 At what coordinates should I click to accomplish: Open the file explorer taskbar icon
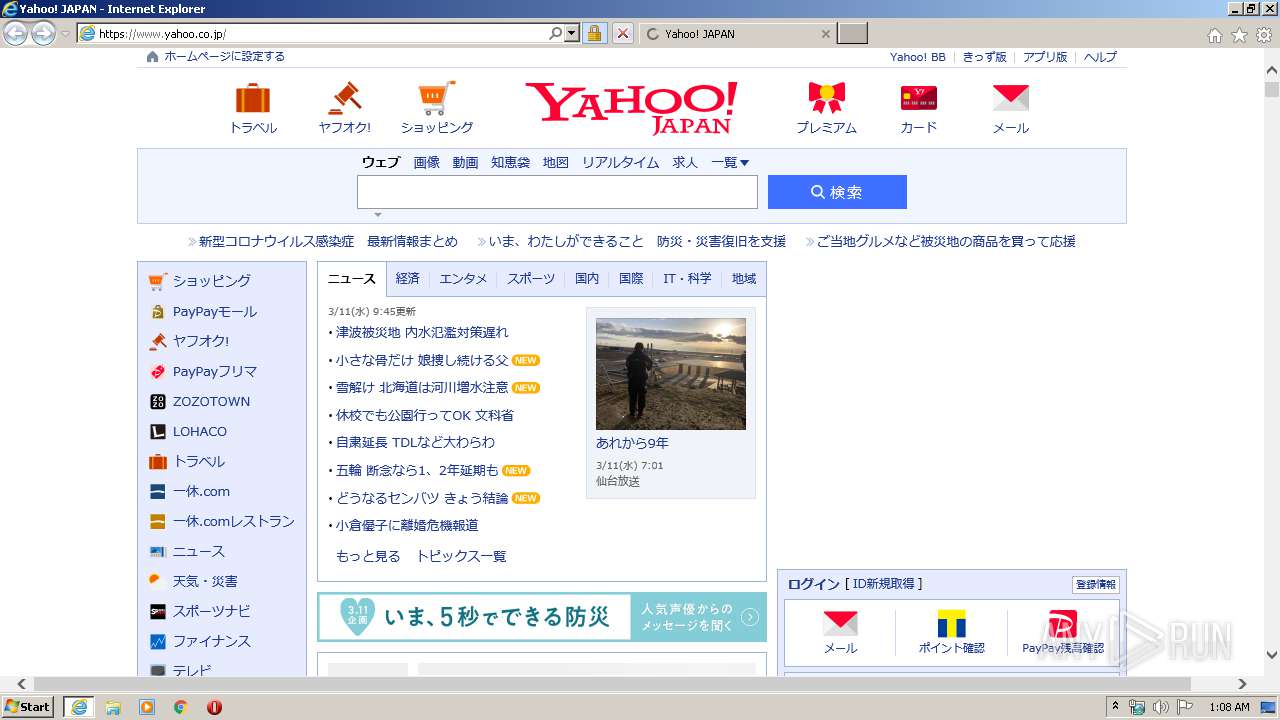tap(113, 707)
